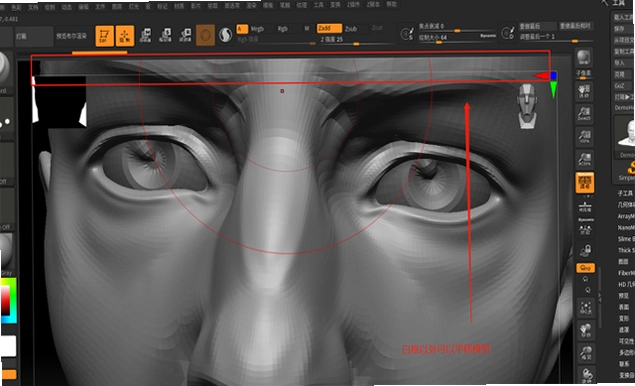Click the 预览布尔渲染 button
The width and height of the screenshot is (635, 386).
(71, 36)
